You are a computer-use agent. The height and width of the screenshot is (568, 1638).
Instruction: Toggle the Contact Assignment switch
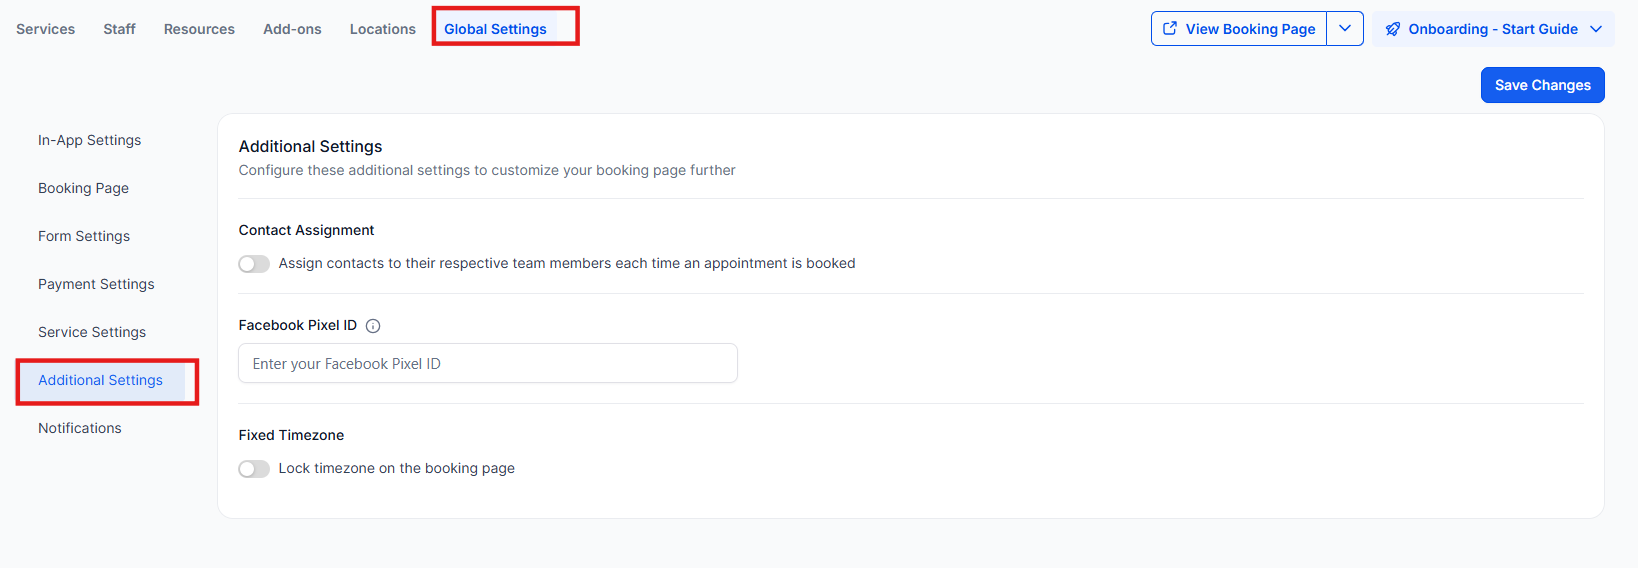[254, 264]
